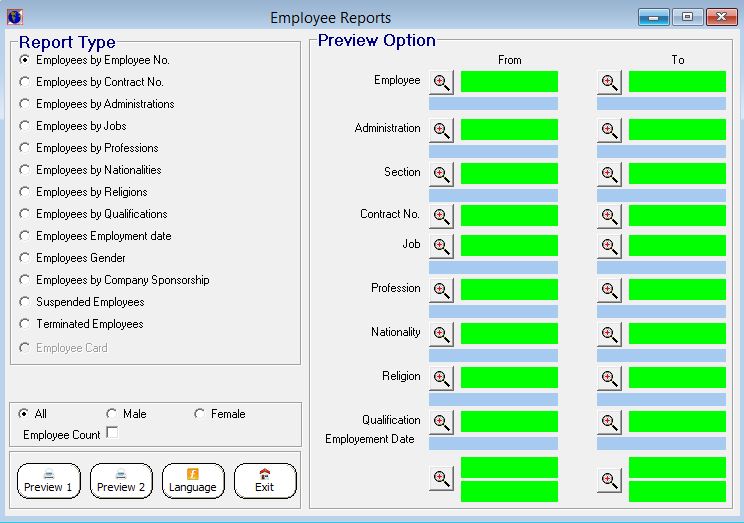Select the Female gender filter
Viewport: 744px width, 523px height.
click(199, 414)
